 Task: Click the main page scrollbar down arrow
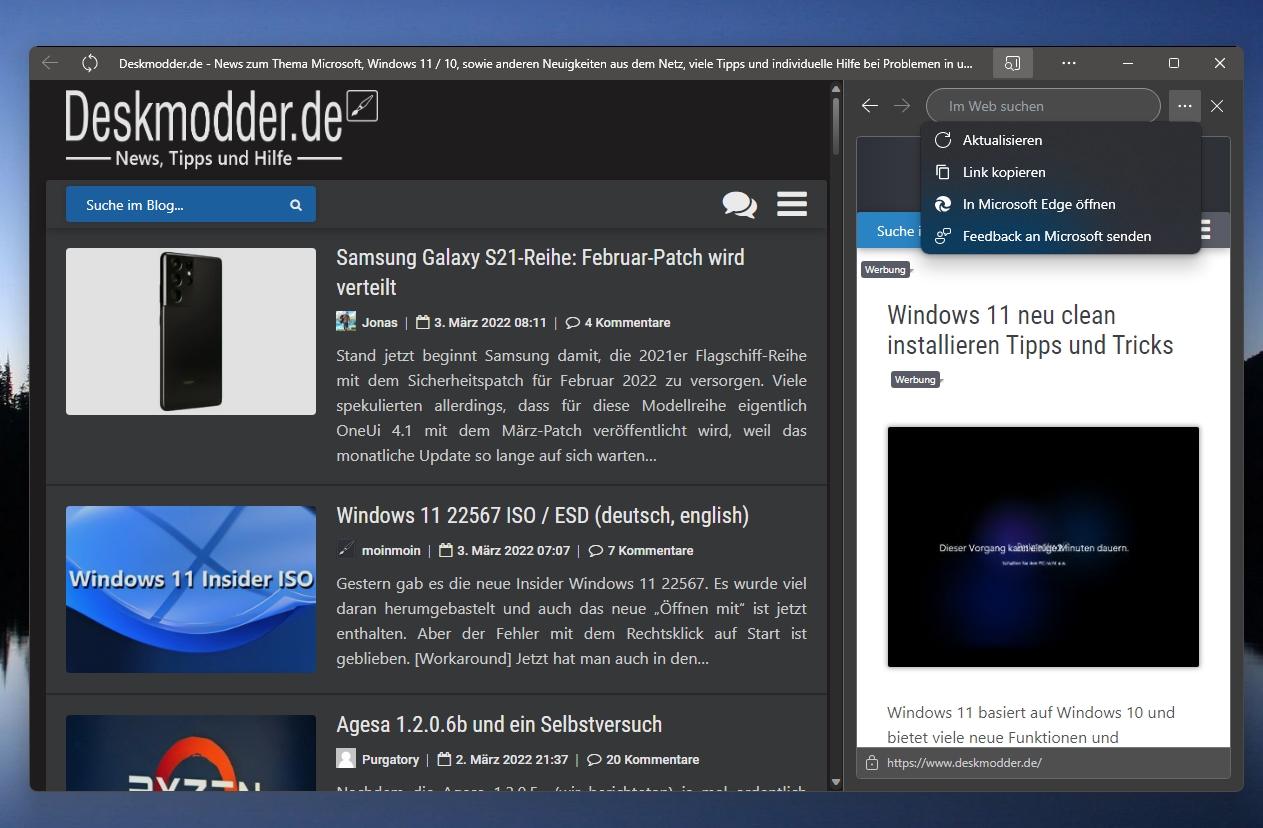pyautogui.click(x=836, y=781)
